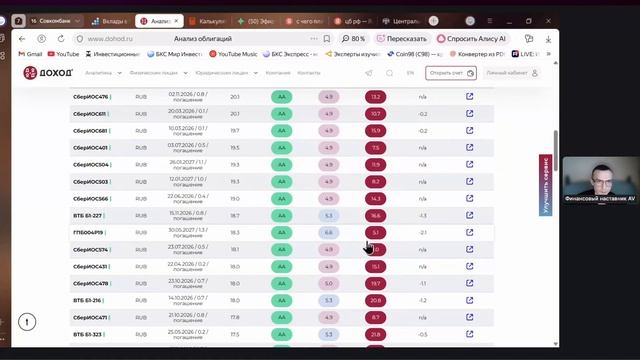Click the Улучшить сервис side tab
Screen dimensions: 640x360
click(545, 185)
